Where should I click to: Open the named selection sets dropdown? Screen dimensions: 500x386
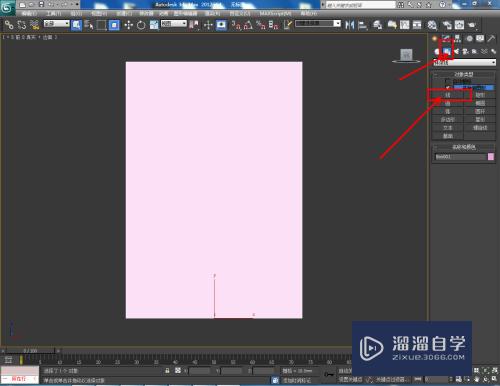pos(318,24)
